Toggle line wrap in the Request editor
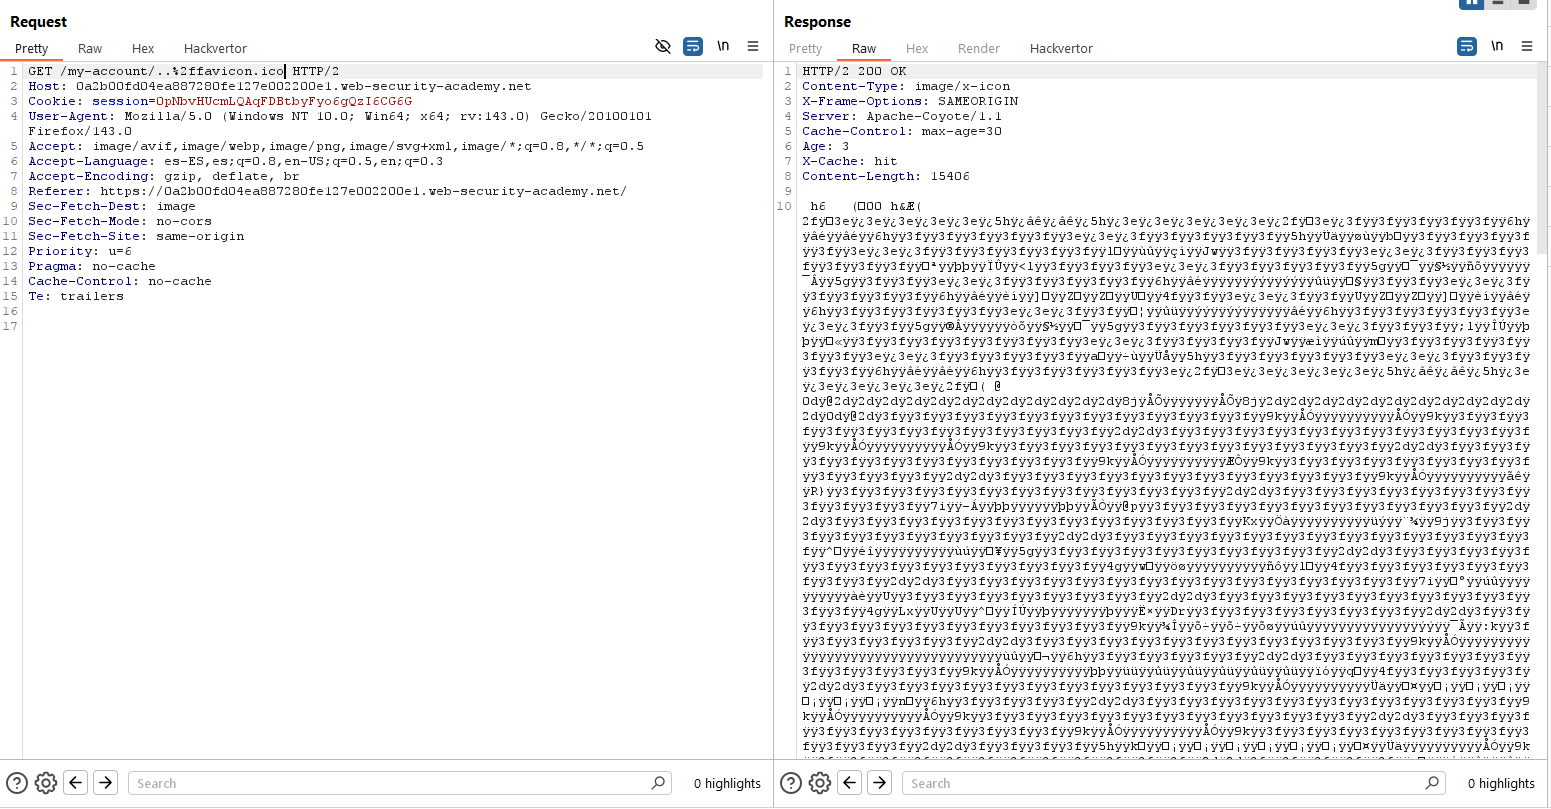1551x809 pixels. coord(692,46)
